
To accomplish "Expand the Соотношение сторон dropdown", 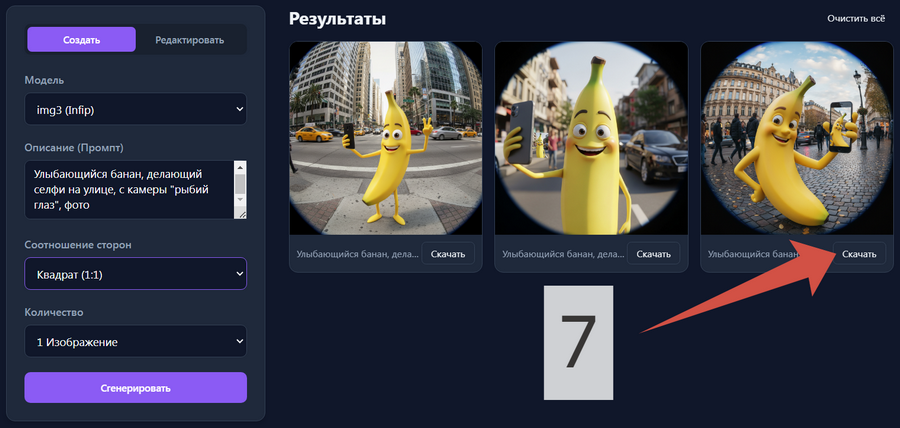I will pos(135,273).
